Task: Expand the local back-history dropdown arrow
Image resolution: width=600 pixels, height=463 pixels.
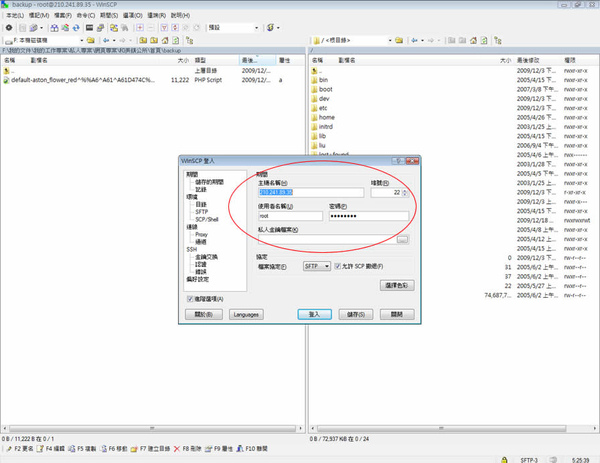Action: 114,40
